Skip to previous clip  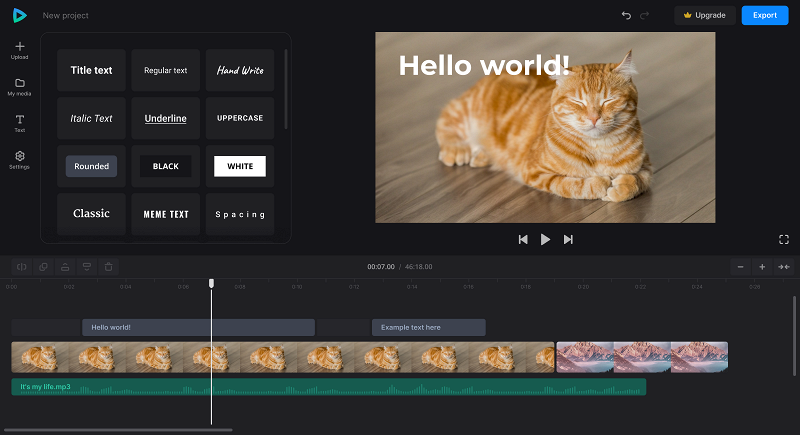tap(523, 240)
